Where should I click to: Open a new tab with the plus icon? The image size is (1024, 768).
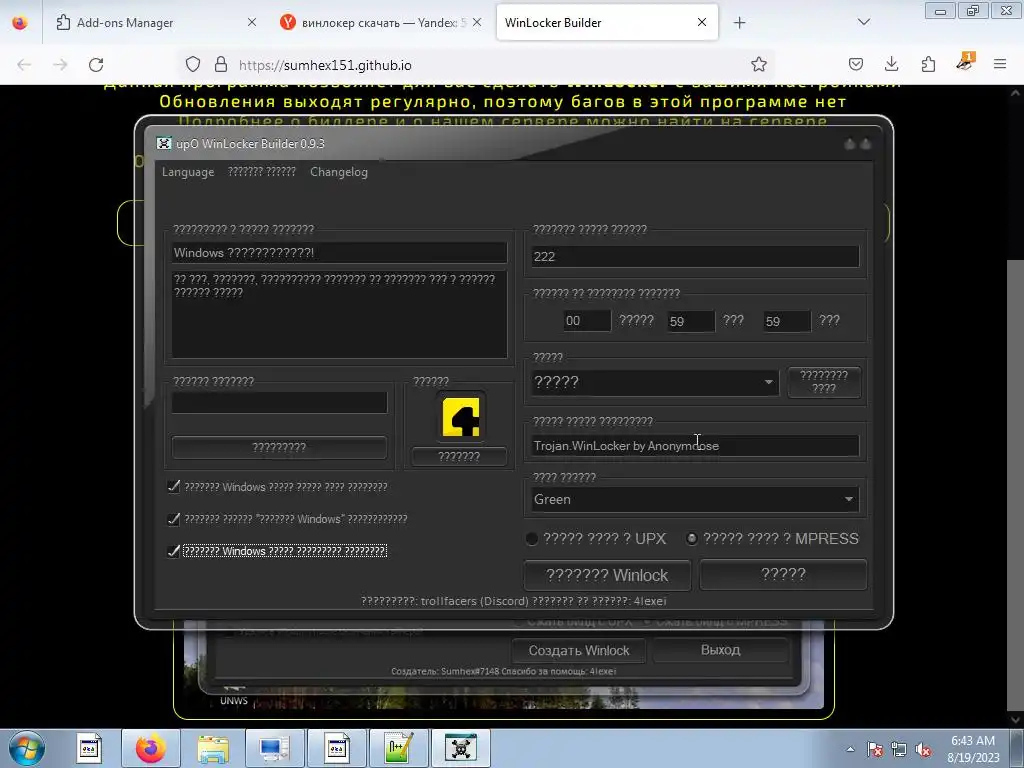tap(739, 23)
